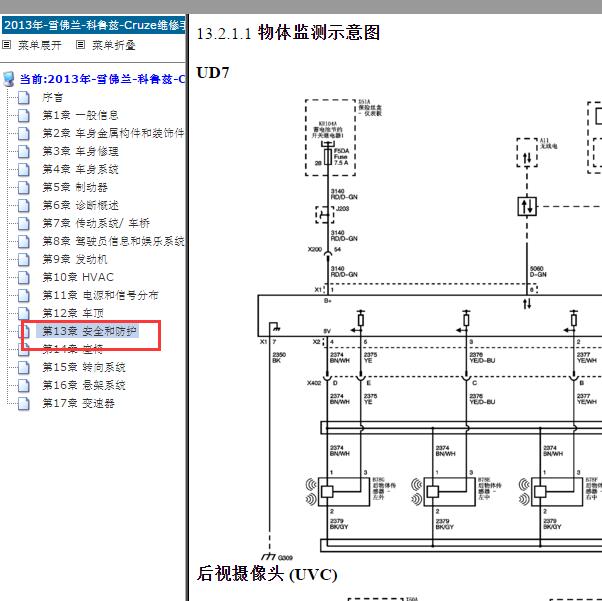Select 第7章 传动系统/车桥
602x601 pixels.
(x=96, y=223)
